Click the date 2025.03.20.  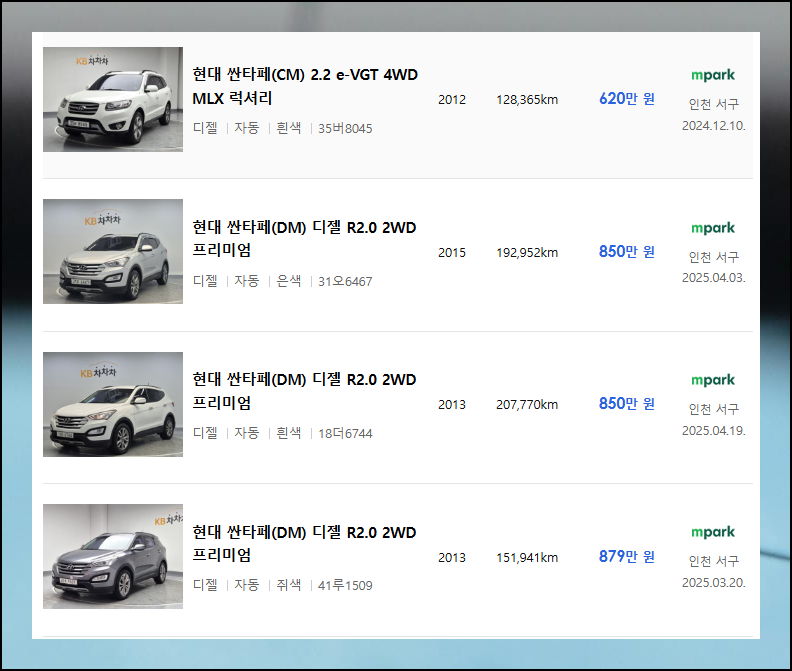tap(713, 583)
